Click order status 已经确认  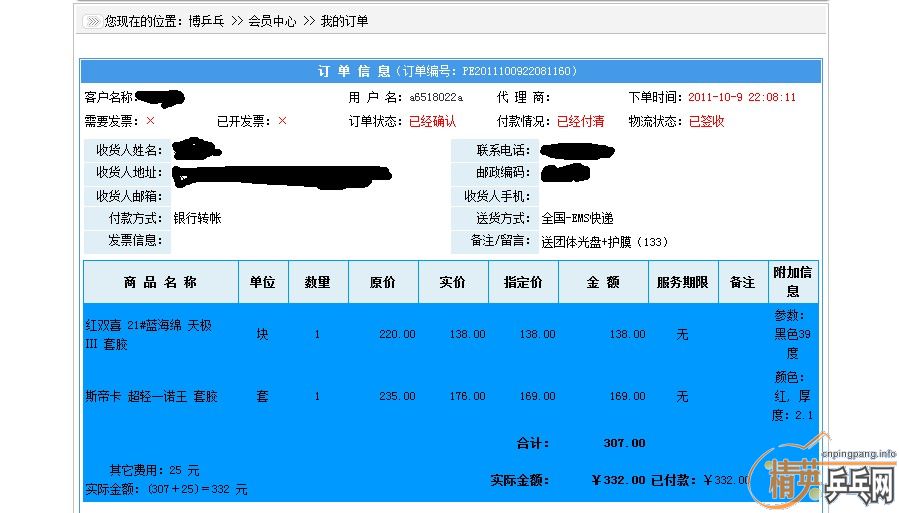[x=432, y=122]
